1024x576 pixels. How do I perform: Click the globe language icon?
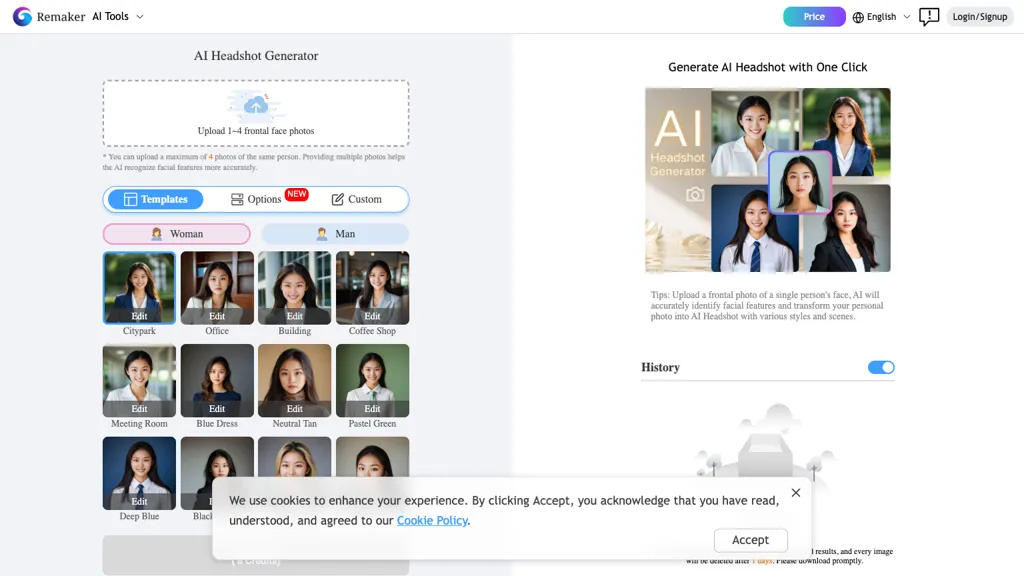click(x=858, y=17)
